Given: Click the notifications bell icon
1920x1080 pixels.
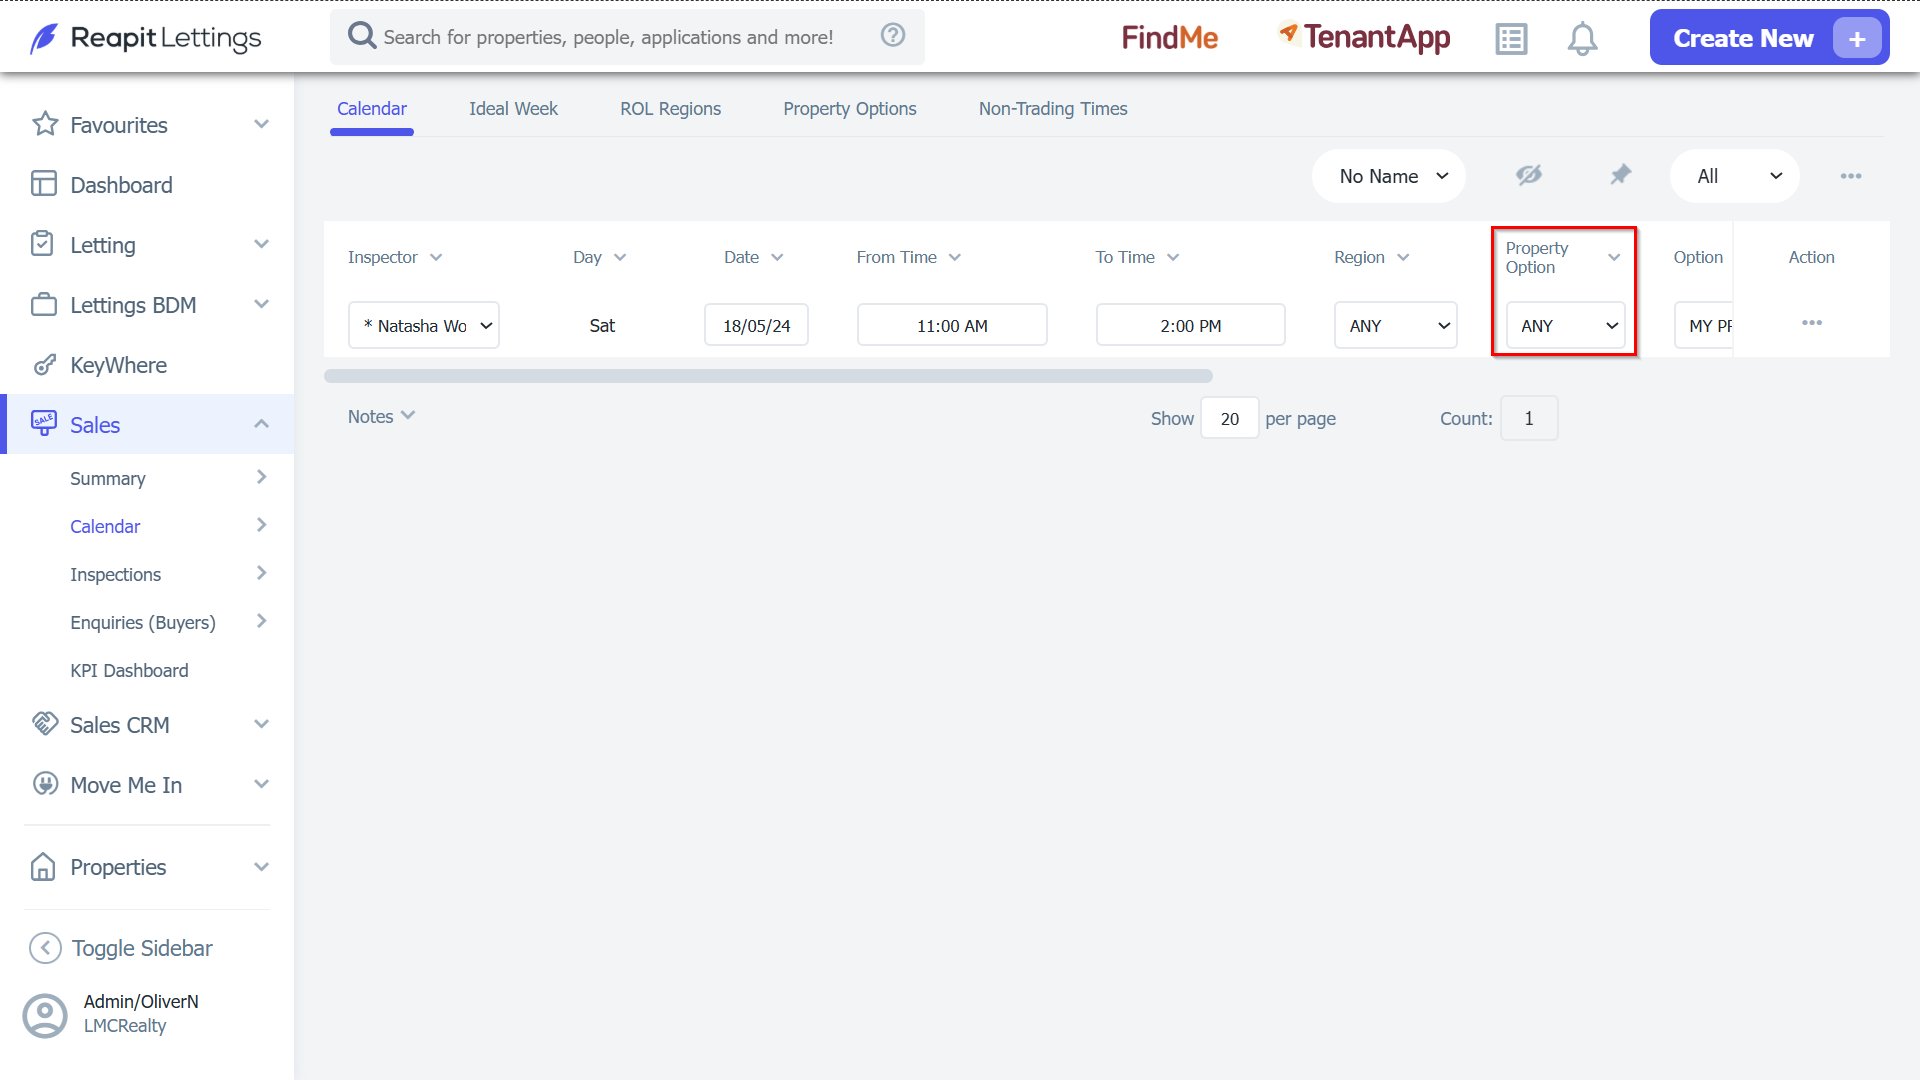Looking at the screenshot, I should click(x=1581, y=39).
